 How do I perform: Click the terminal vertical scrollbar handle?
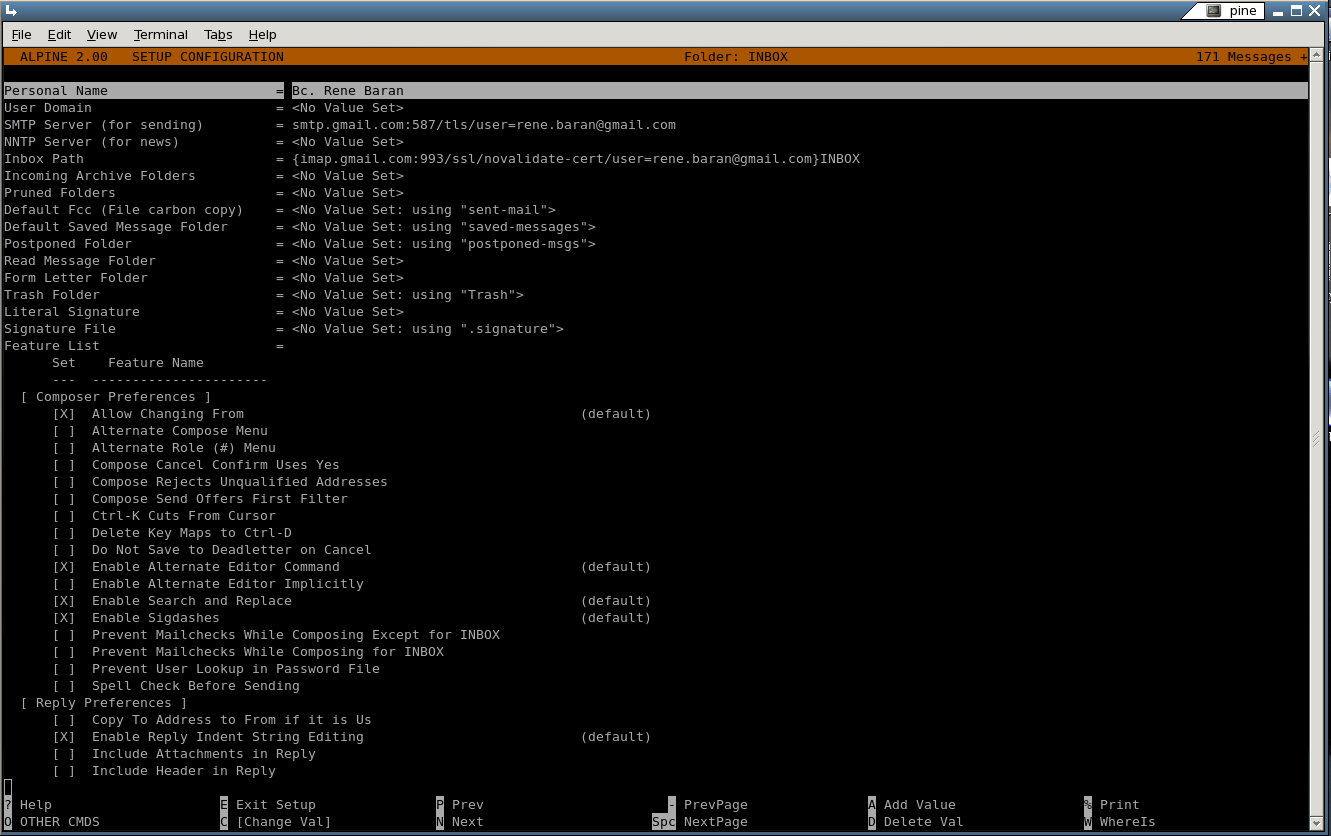(1316, 438)
